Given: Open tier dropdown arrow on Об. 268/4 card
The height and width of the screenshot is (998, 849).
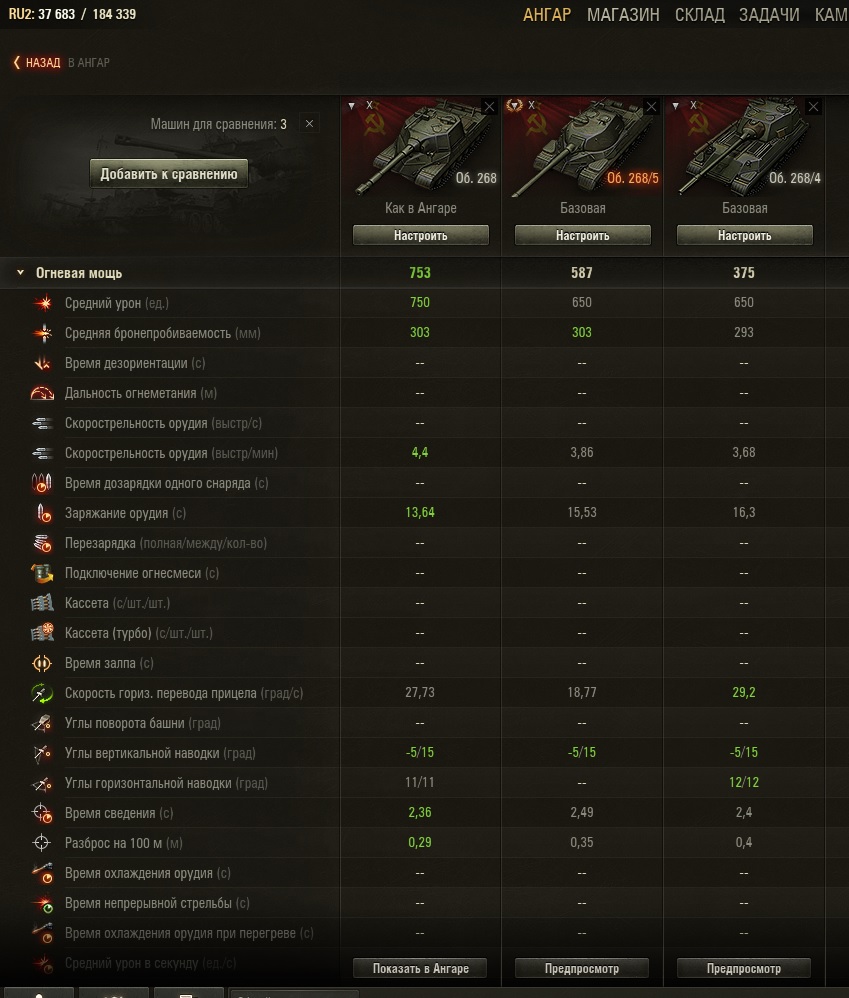Looking at the screenshot, I should (675, 106).
